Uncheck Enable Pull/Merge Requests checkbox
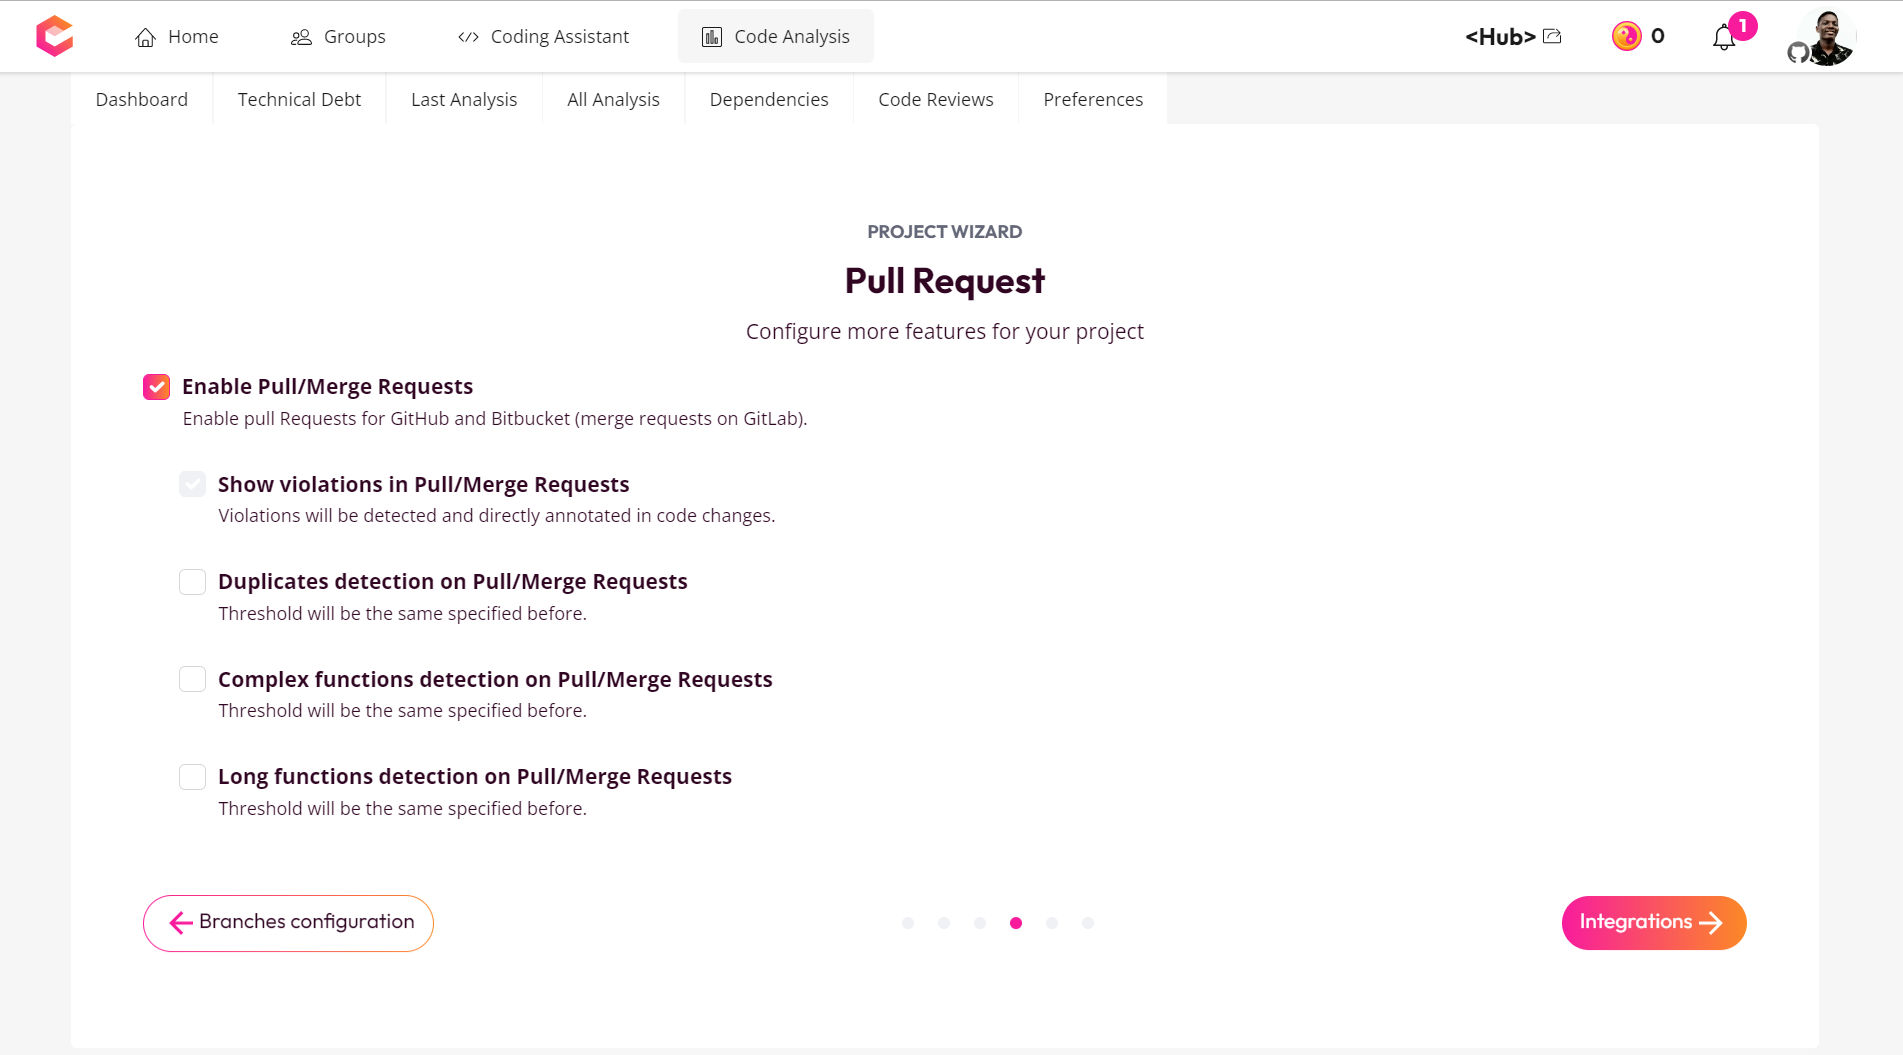This screenshot has height=1055, width=1903. (x=156, y=387)
